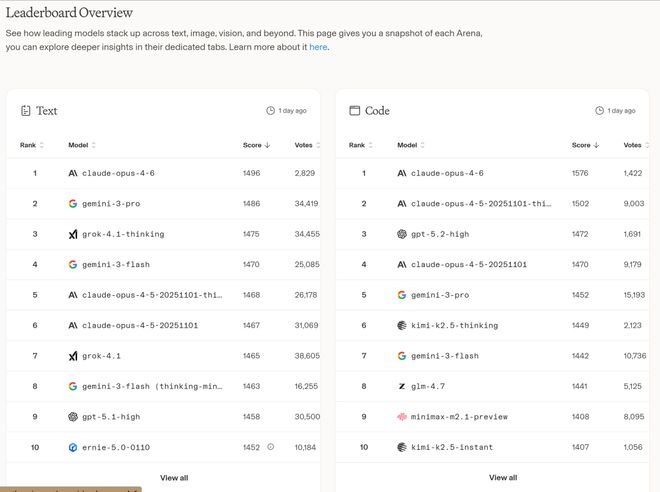Click the Text arena icon
Image resolution: width=660 pixels, height=492 pixels.
click(26, 111)
